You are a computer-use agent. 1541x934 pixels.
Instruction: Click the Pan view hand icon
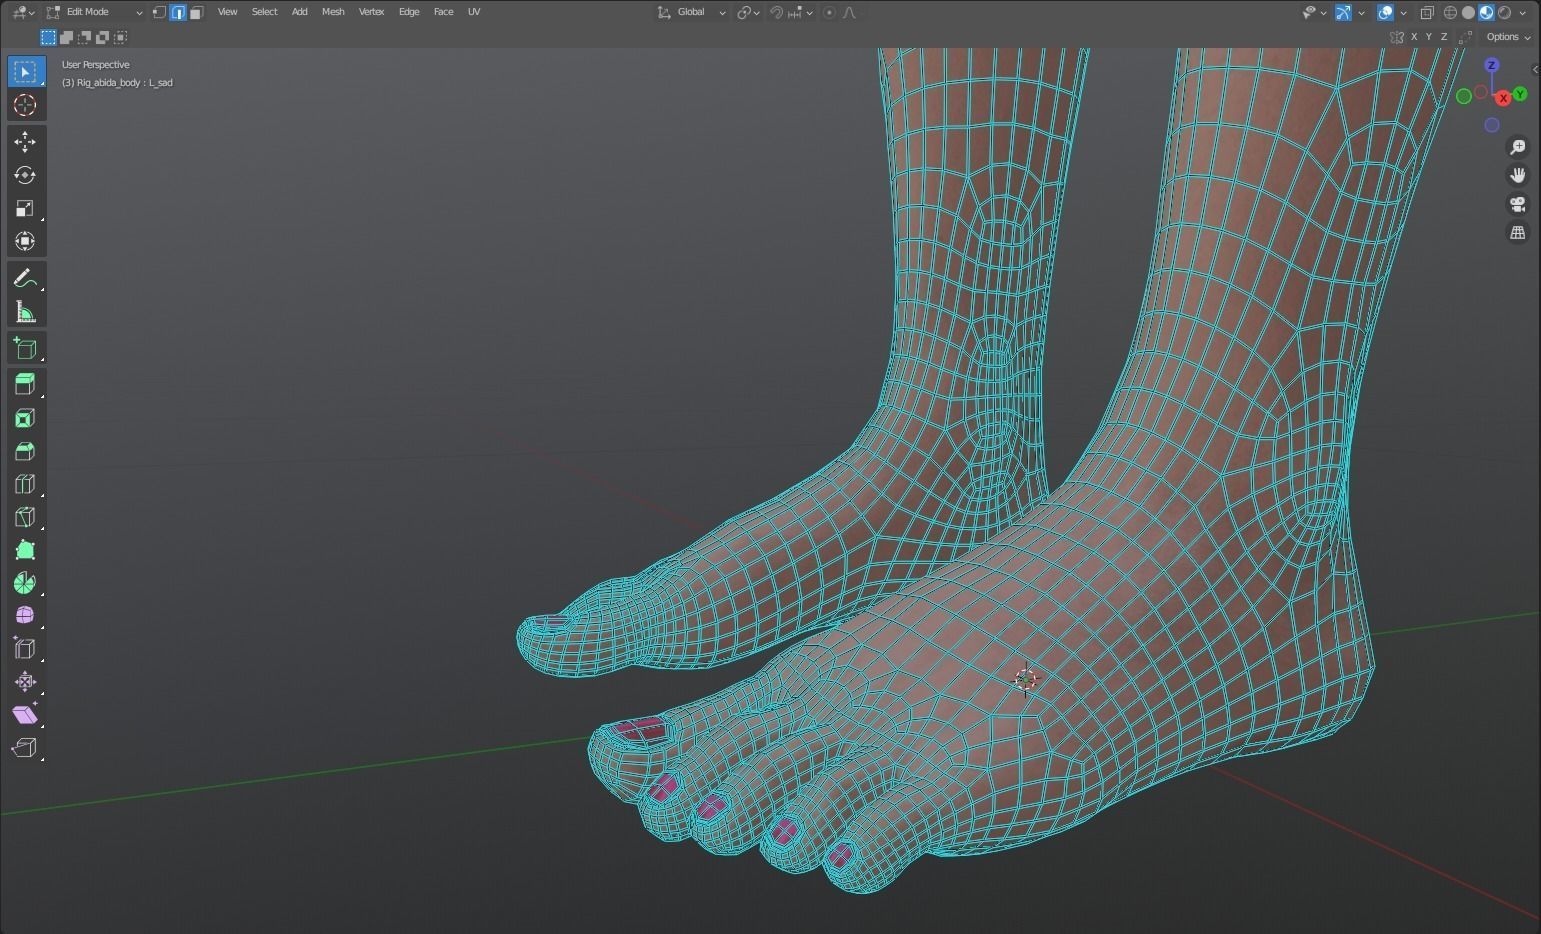tap(1518, 175)
